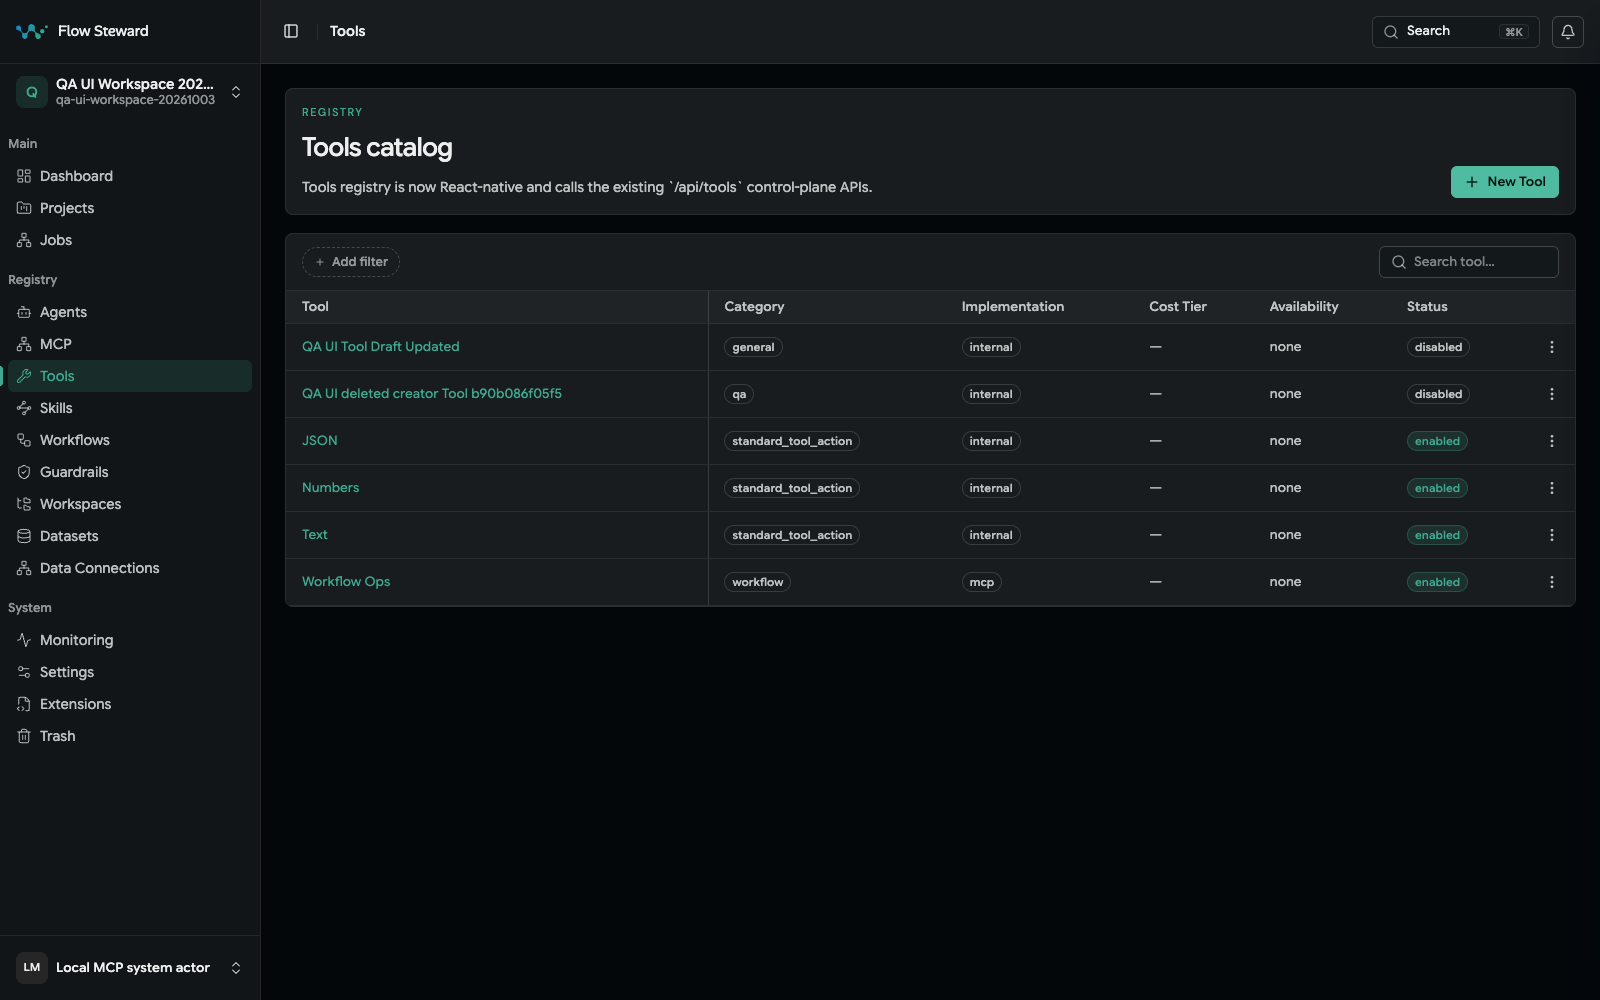Viewport: 1600px width, 1000px height.
Task: Click the Monitoring activity icon
Action: pos(24,640)
